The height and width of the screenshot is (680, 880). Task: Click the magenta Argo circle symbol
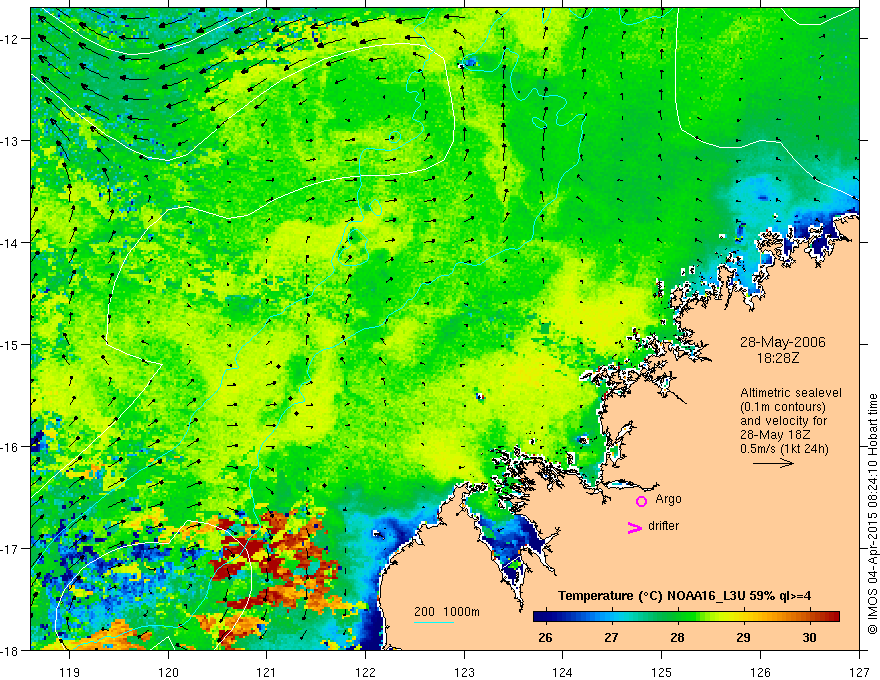641,501
